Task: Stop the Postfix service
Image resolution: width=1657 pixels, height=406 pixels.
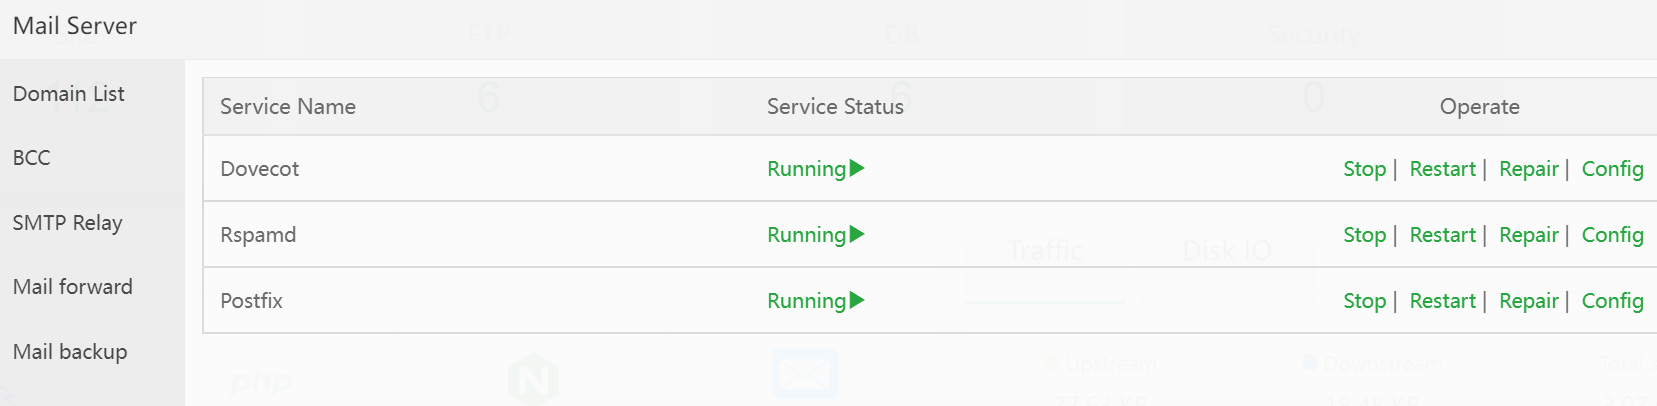Action: (x=1364, y=301)
